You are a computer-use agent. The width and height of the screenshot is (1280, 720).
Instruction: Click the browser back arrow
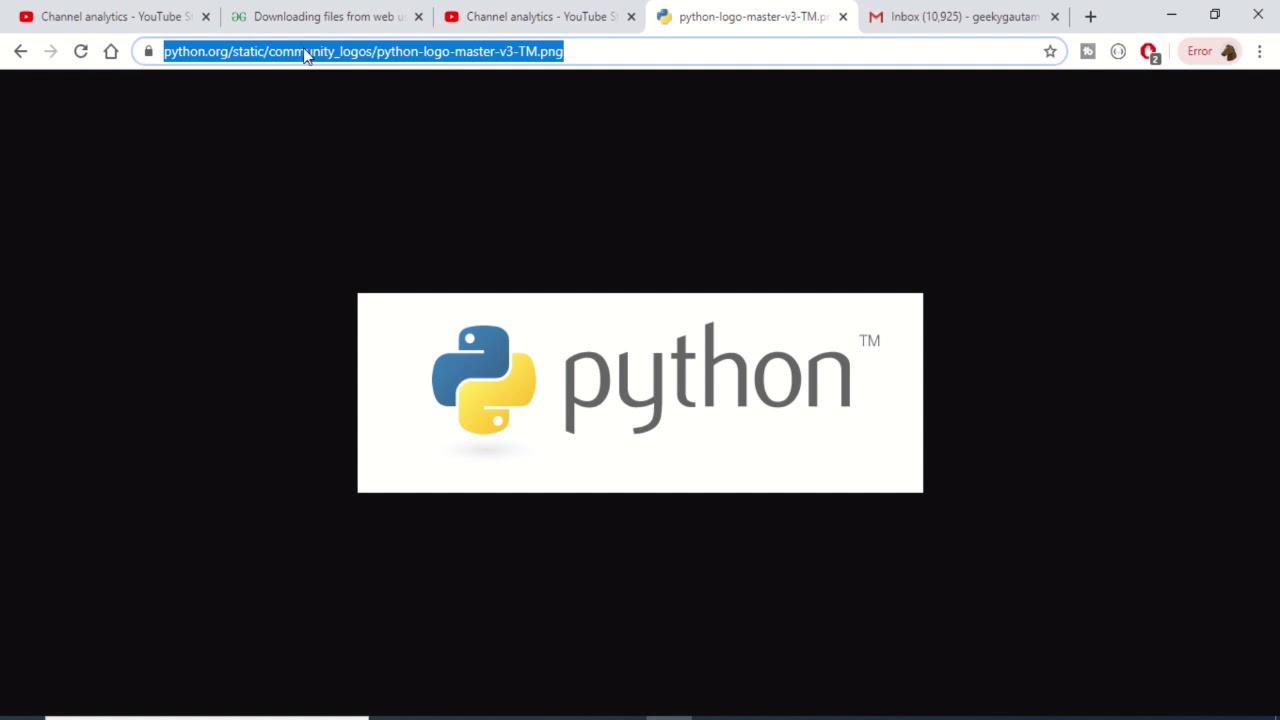coord(21,51)
